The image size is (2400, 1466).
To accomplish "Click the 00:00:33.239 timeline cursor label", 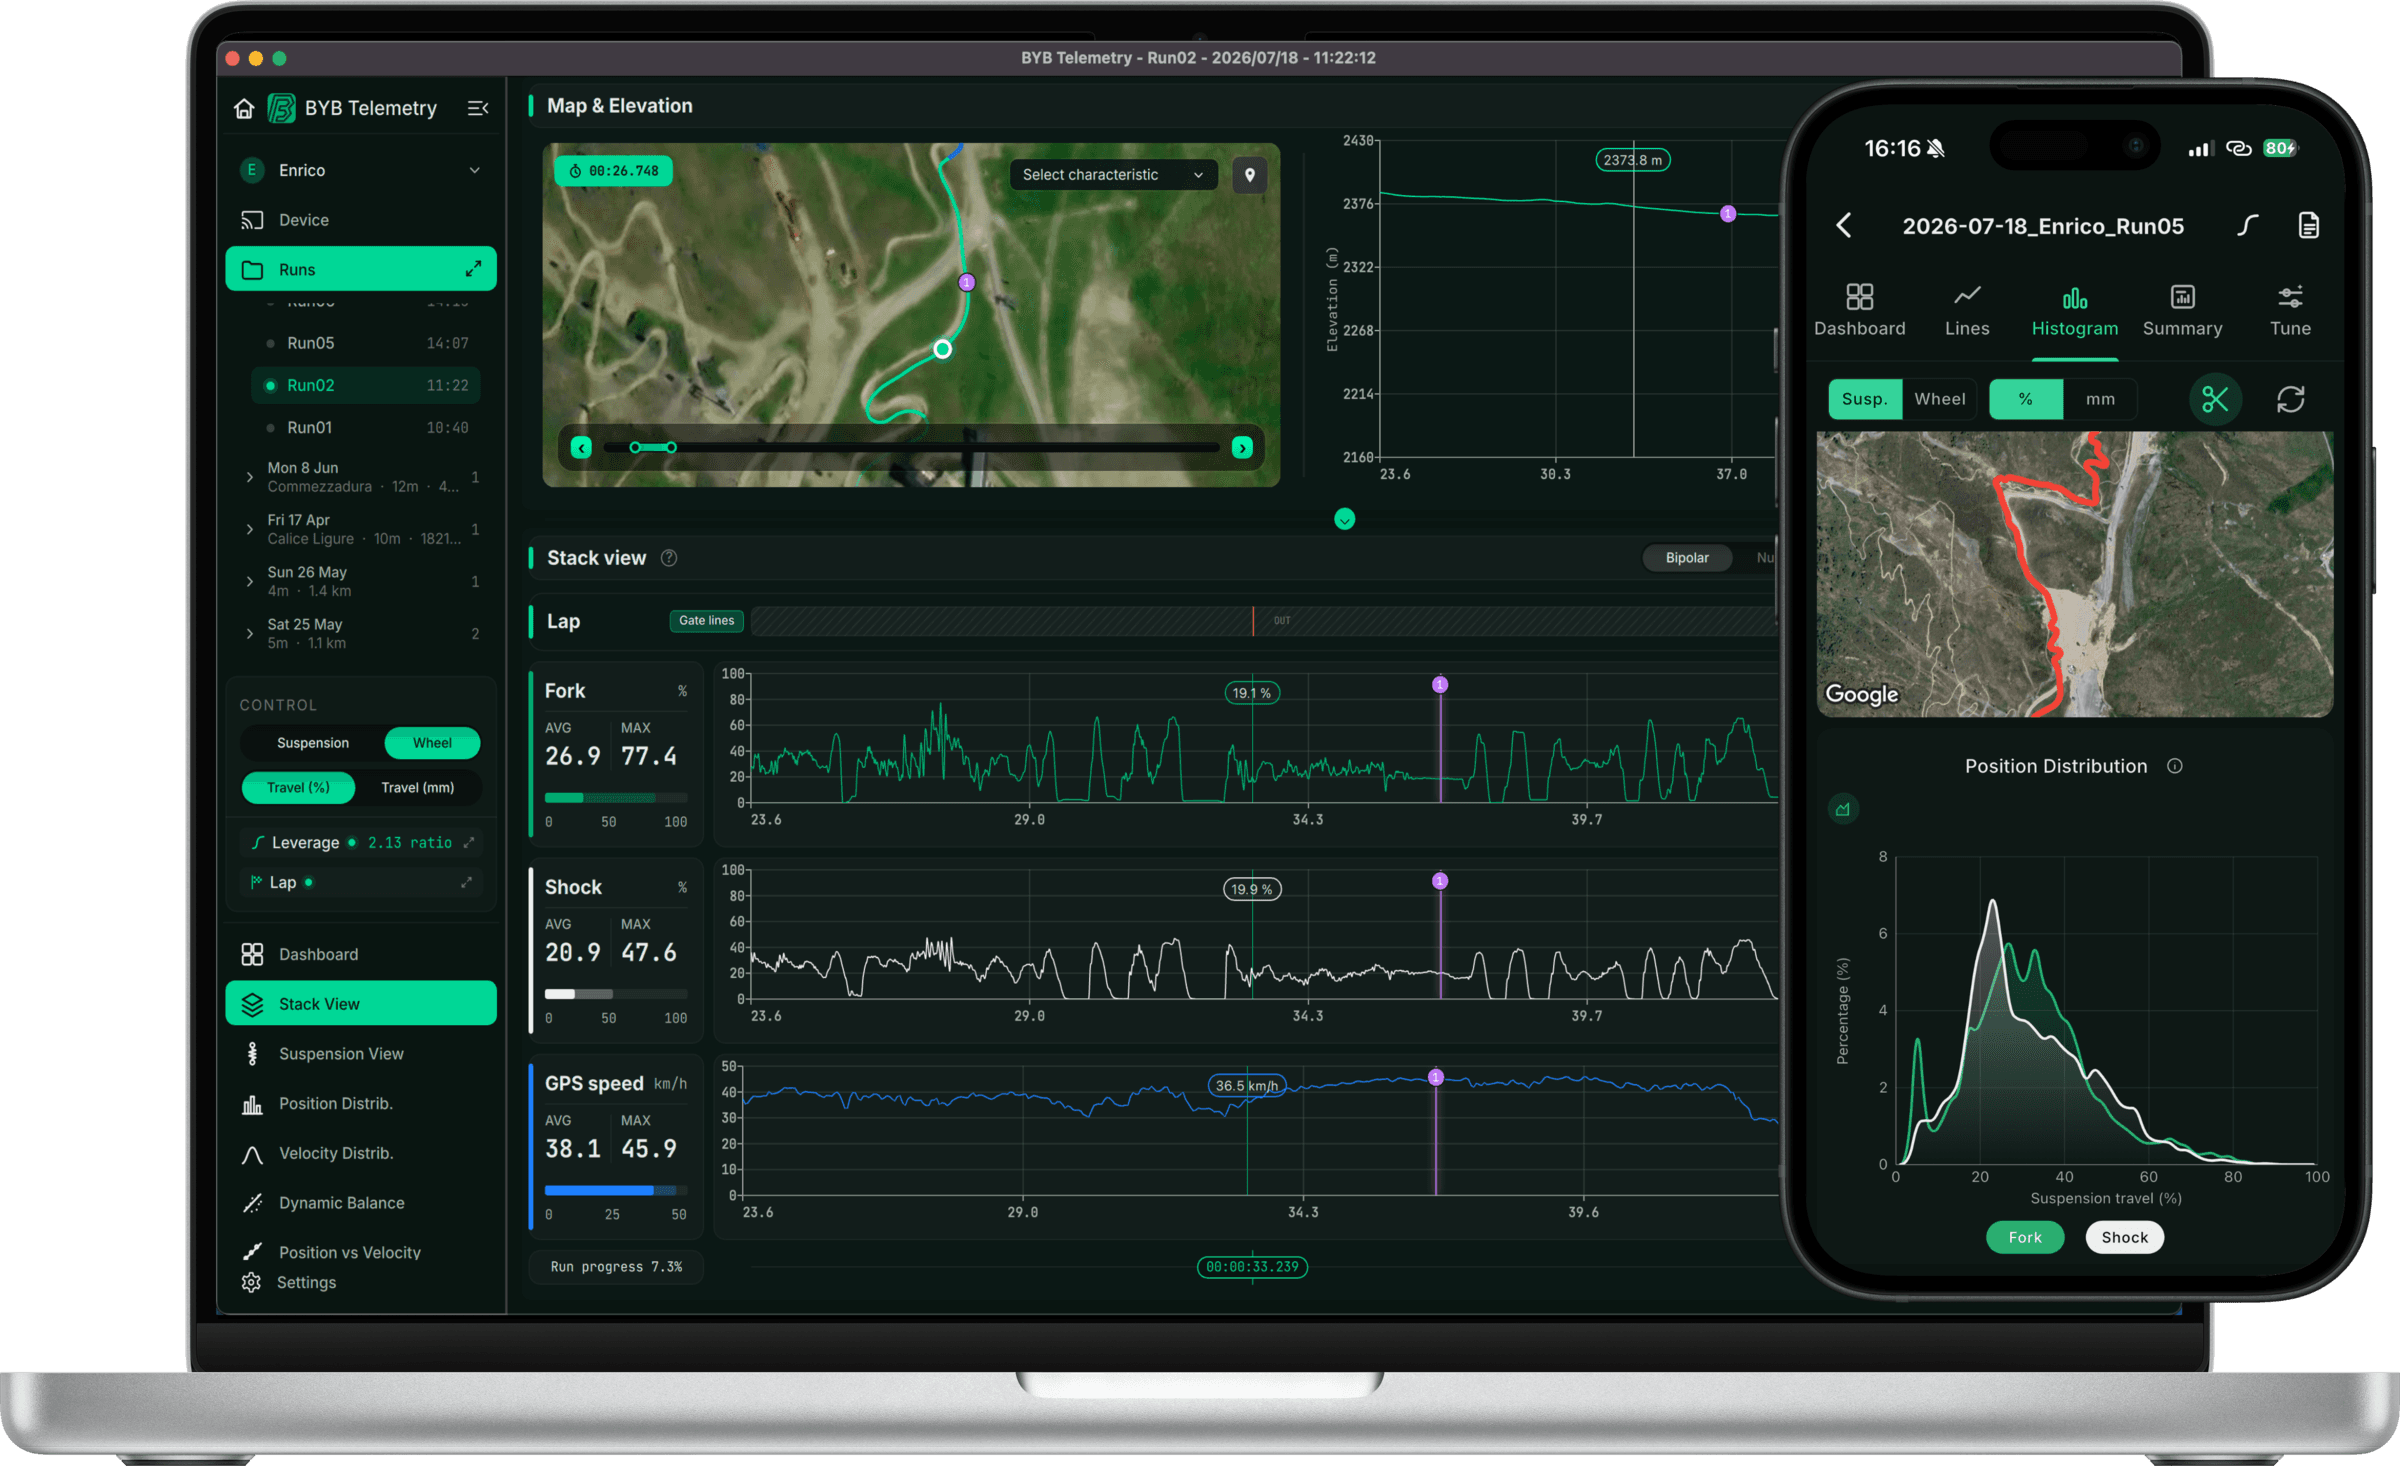I will 1252,1267.
